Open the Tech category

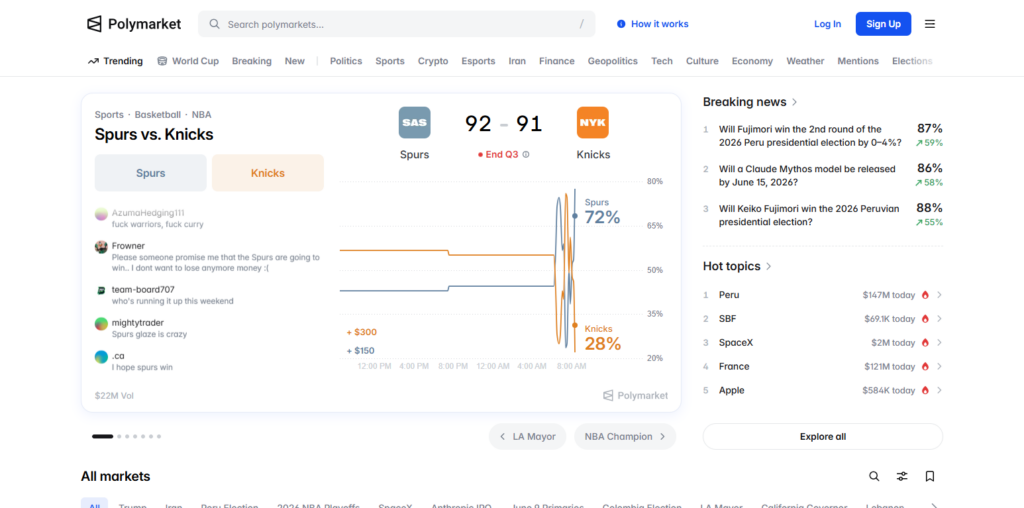pos(662,61)
